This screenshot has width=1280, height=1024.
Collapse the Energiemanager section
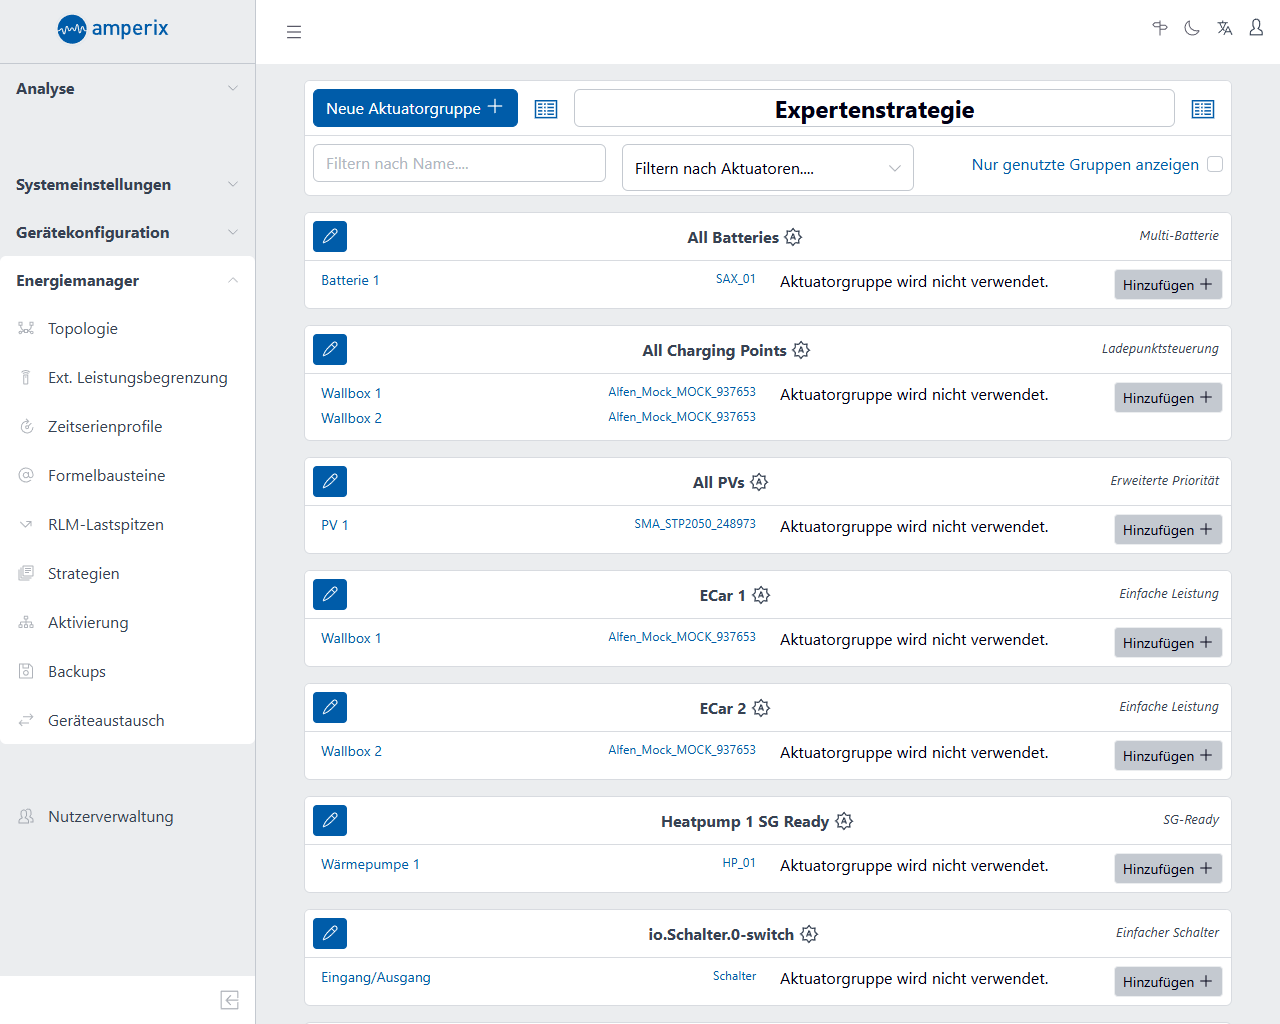coord(127,280)
